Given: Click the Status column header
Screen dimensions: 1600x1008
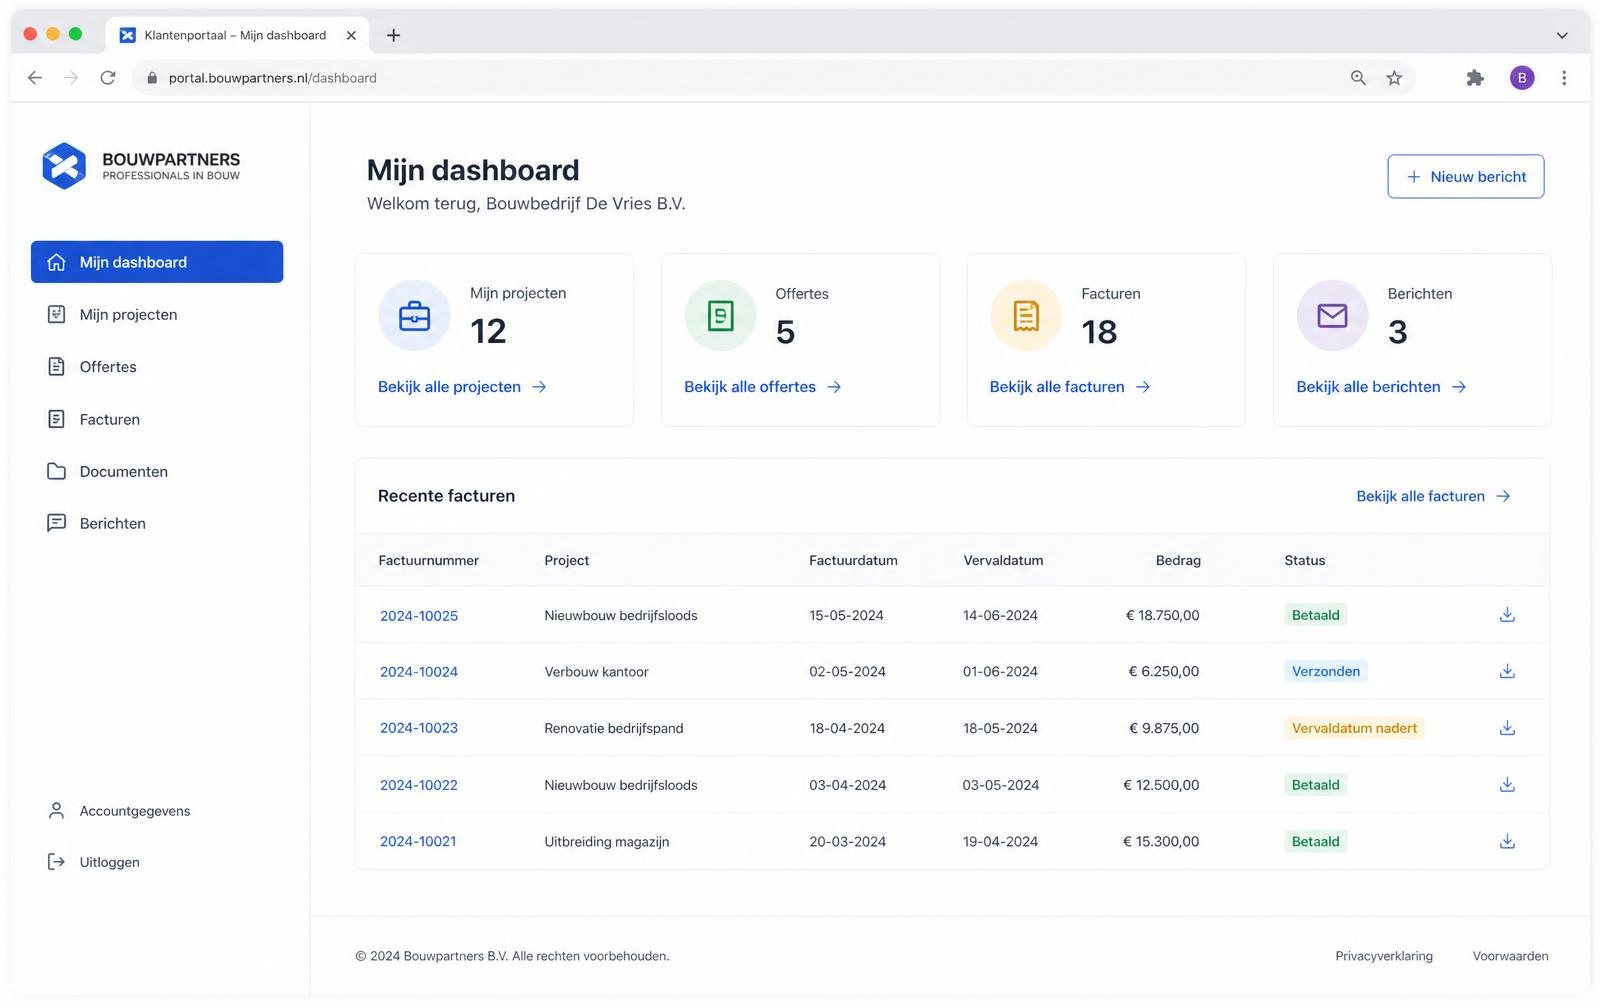Looking at the screenshot, I should pyautogui.click(x=1305, y=560).
